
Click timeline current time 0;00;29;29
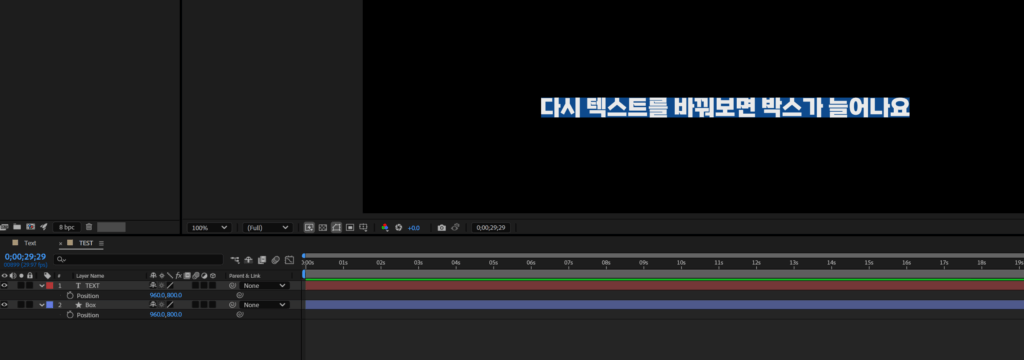[x=25, y=257]
